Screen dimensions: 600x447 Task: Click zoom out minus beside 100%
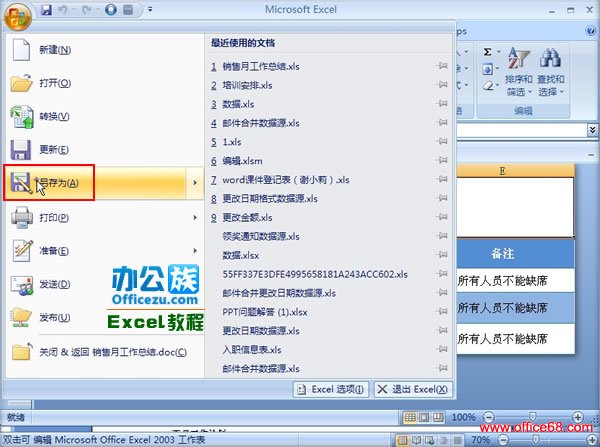click(x=488, y=417)
